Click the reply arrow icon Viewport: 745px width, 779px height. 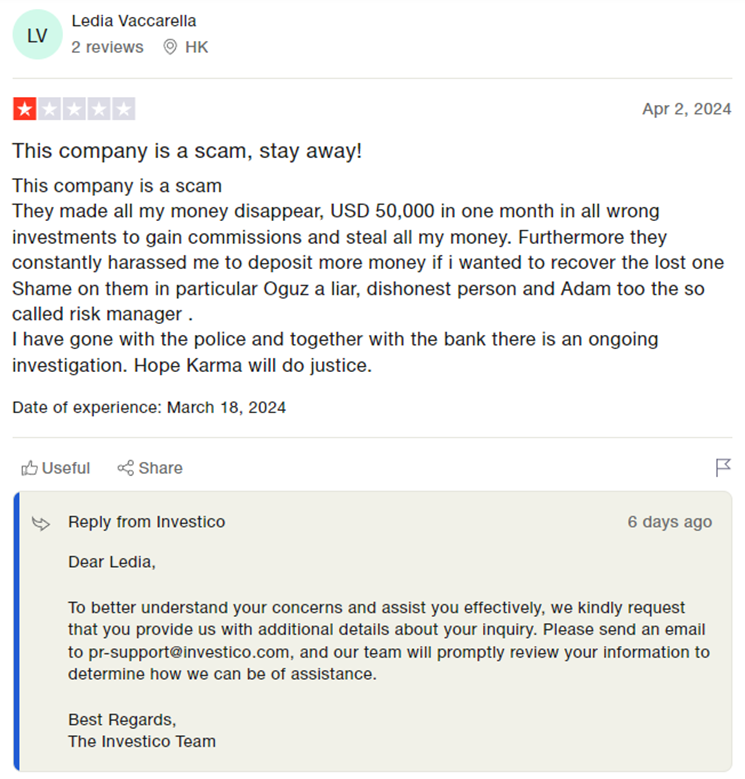(x=41, y=523)
